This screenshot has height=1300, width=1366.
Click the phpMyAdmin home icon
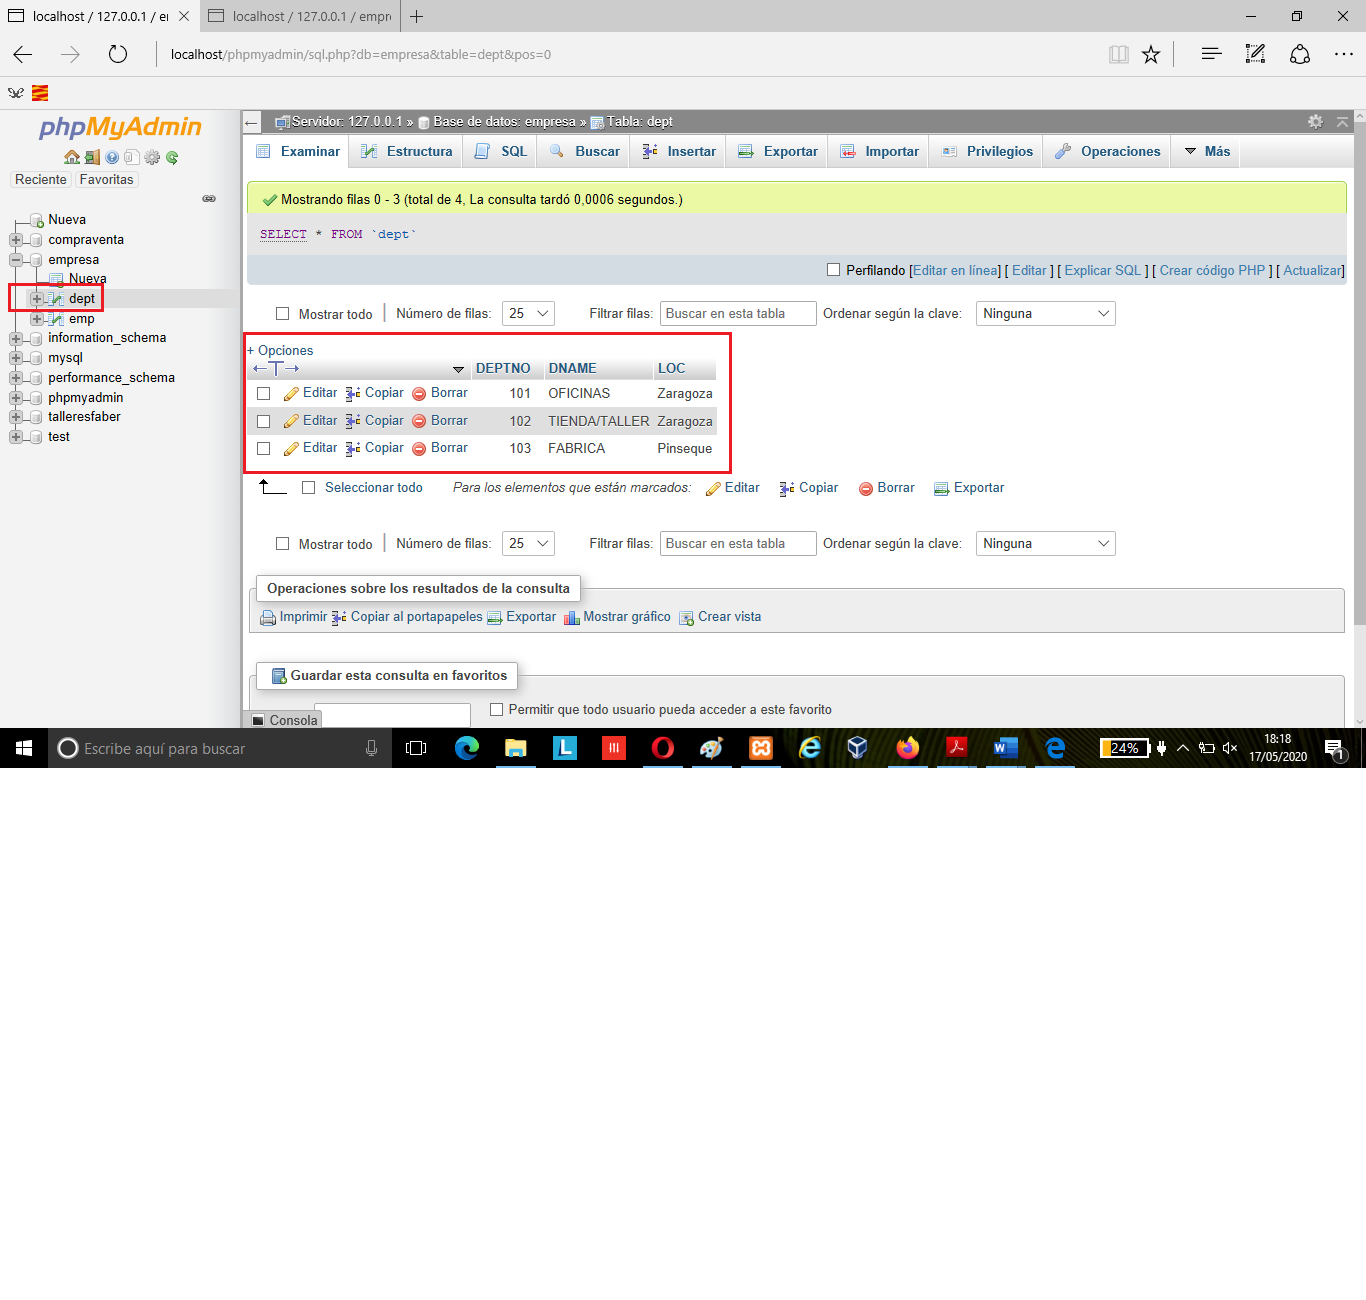pyautogui.click(x=71, y=157)
